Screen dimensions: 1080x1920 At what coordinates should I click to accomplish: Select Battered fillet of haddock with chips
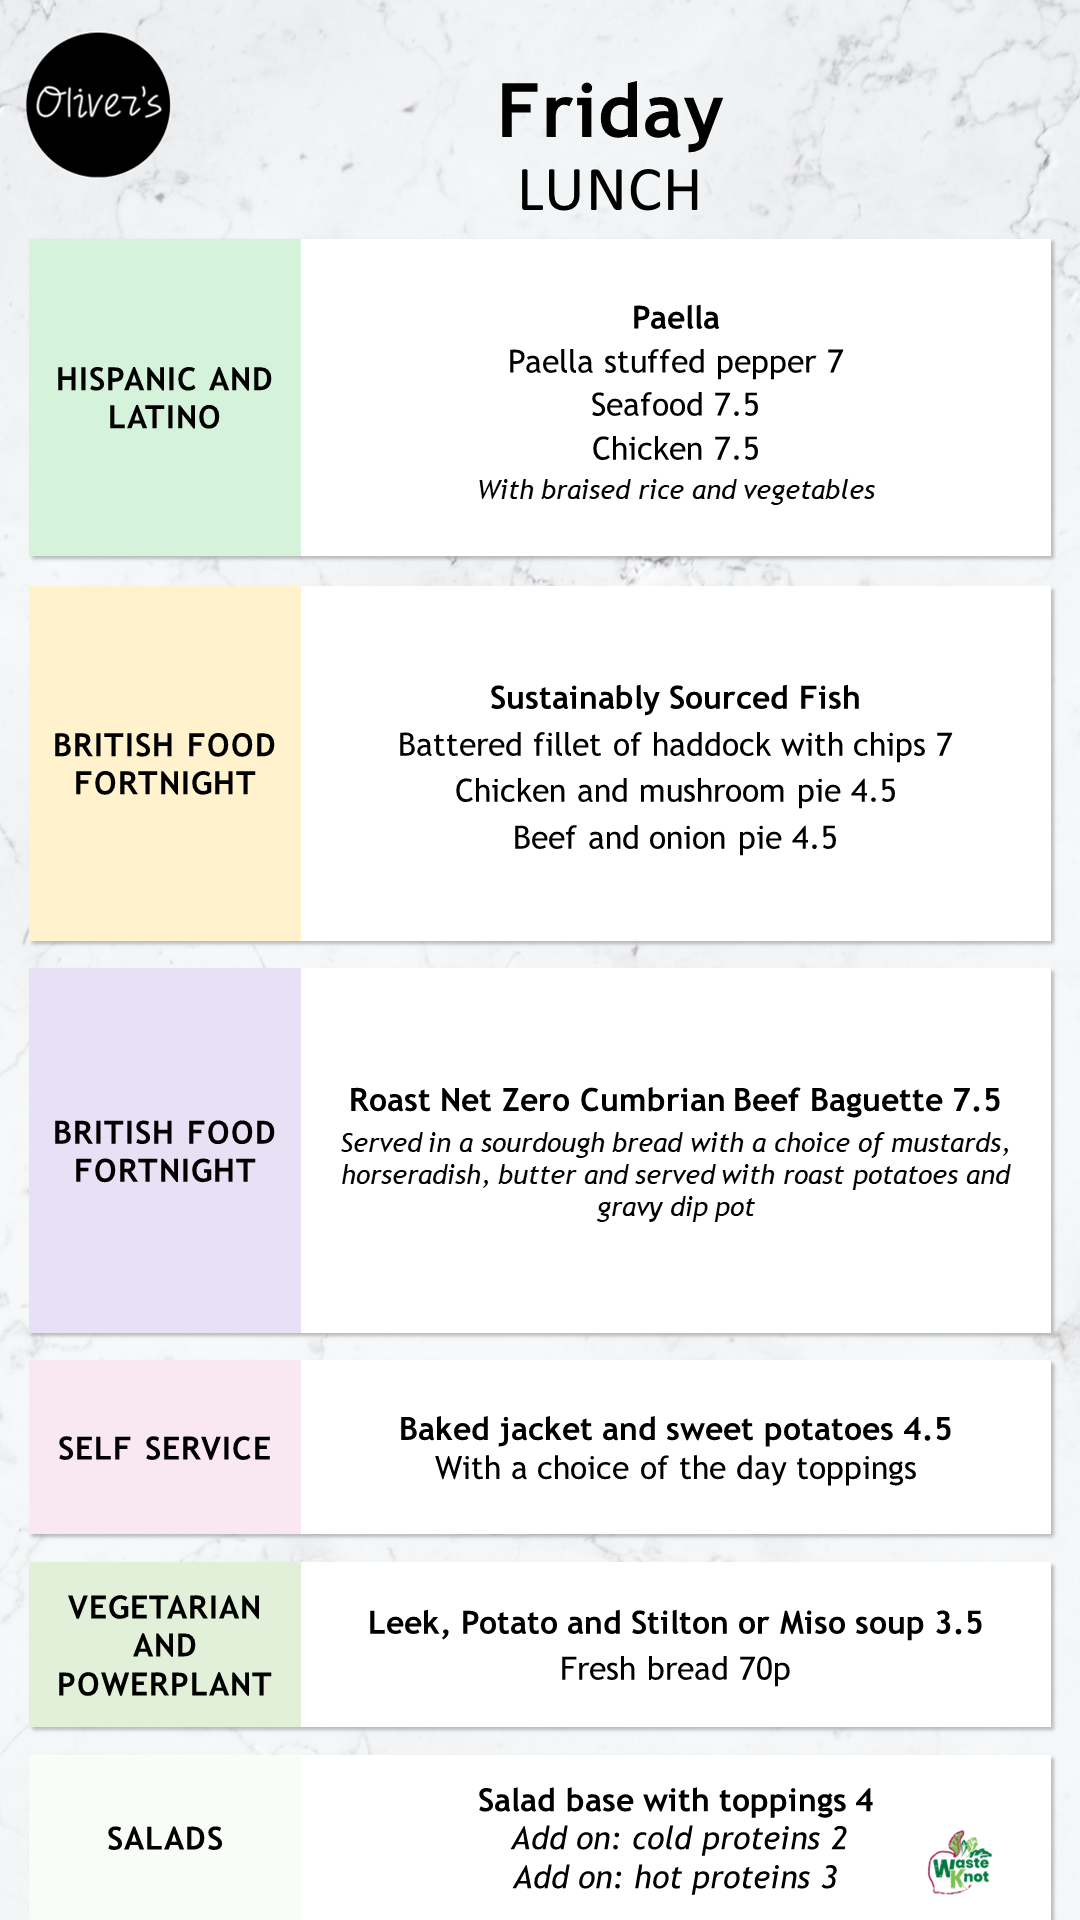675,745
